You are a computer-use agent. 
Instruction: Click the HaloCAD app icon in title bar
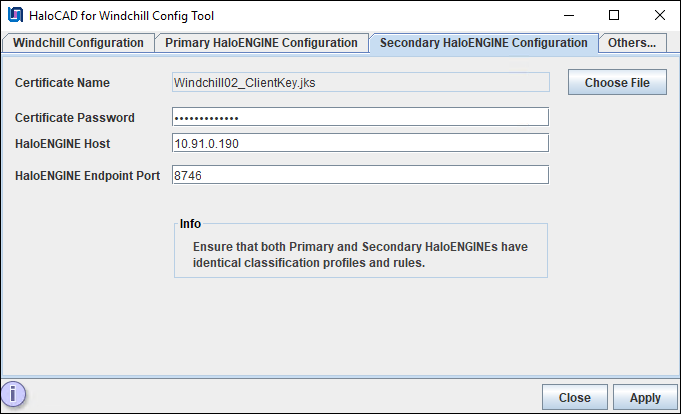point(16,16)
